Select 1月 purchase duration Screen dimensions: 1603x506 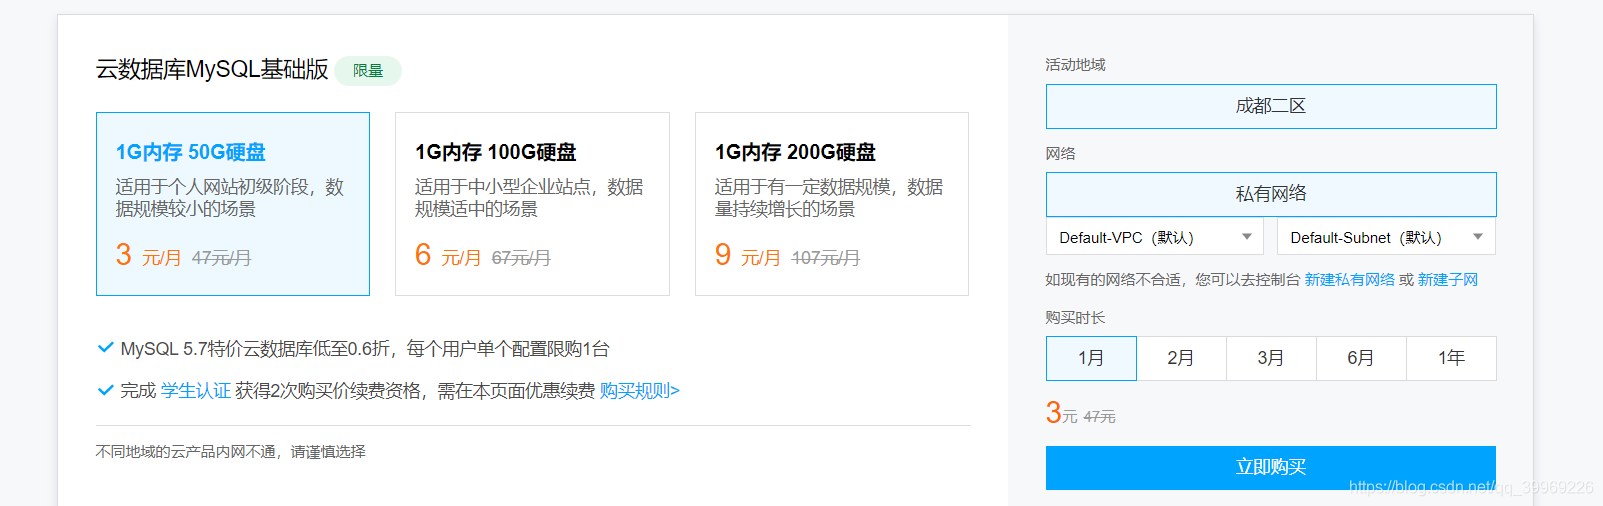coord(1091,358)
